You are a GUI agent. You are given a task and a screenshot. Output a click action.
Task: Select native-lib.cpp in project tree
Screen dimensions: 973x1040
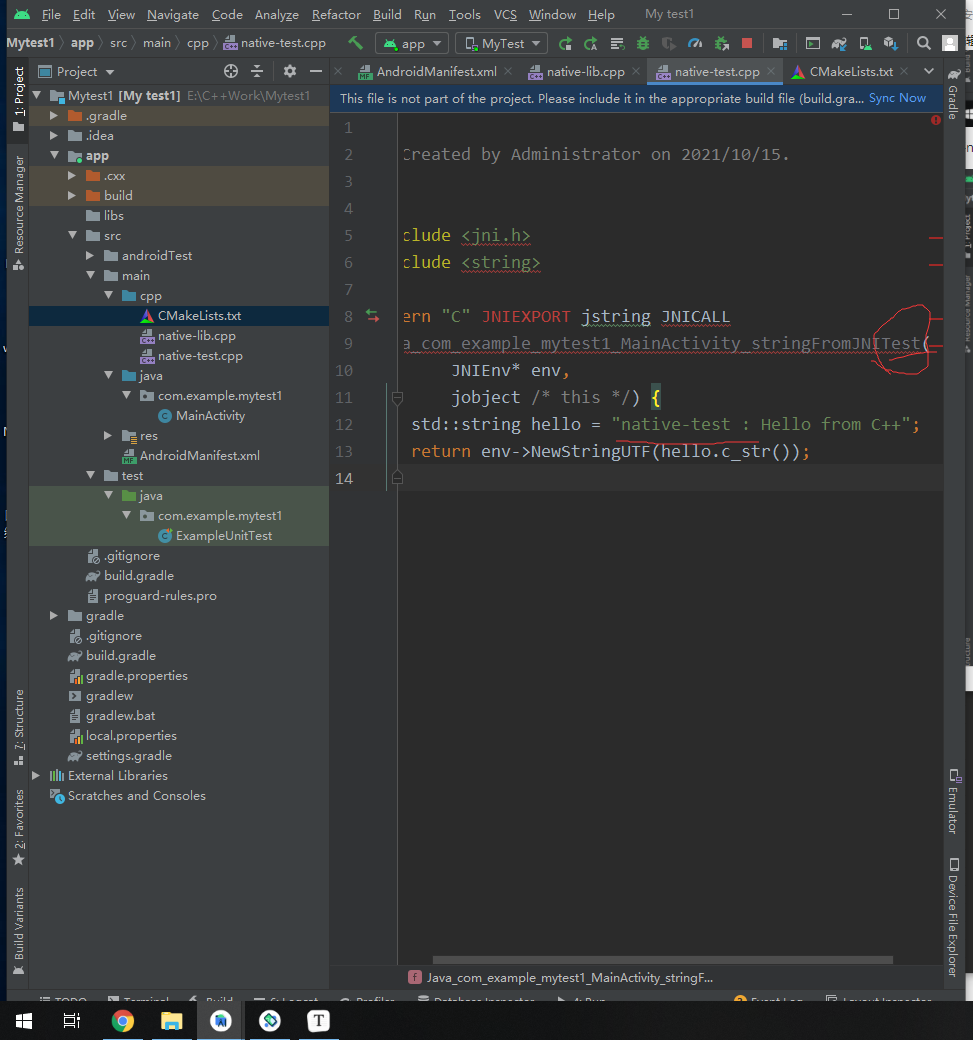(196, 336)
